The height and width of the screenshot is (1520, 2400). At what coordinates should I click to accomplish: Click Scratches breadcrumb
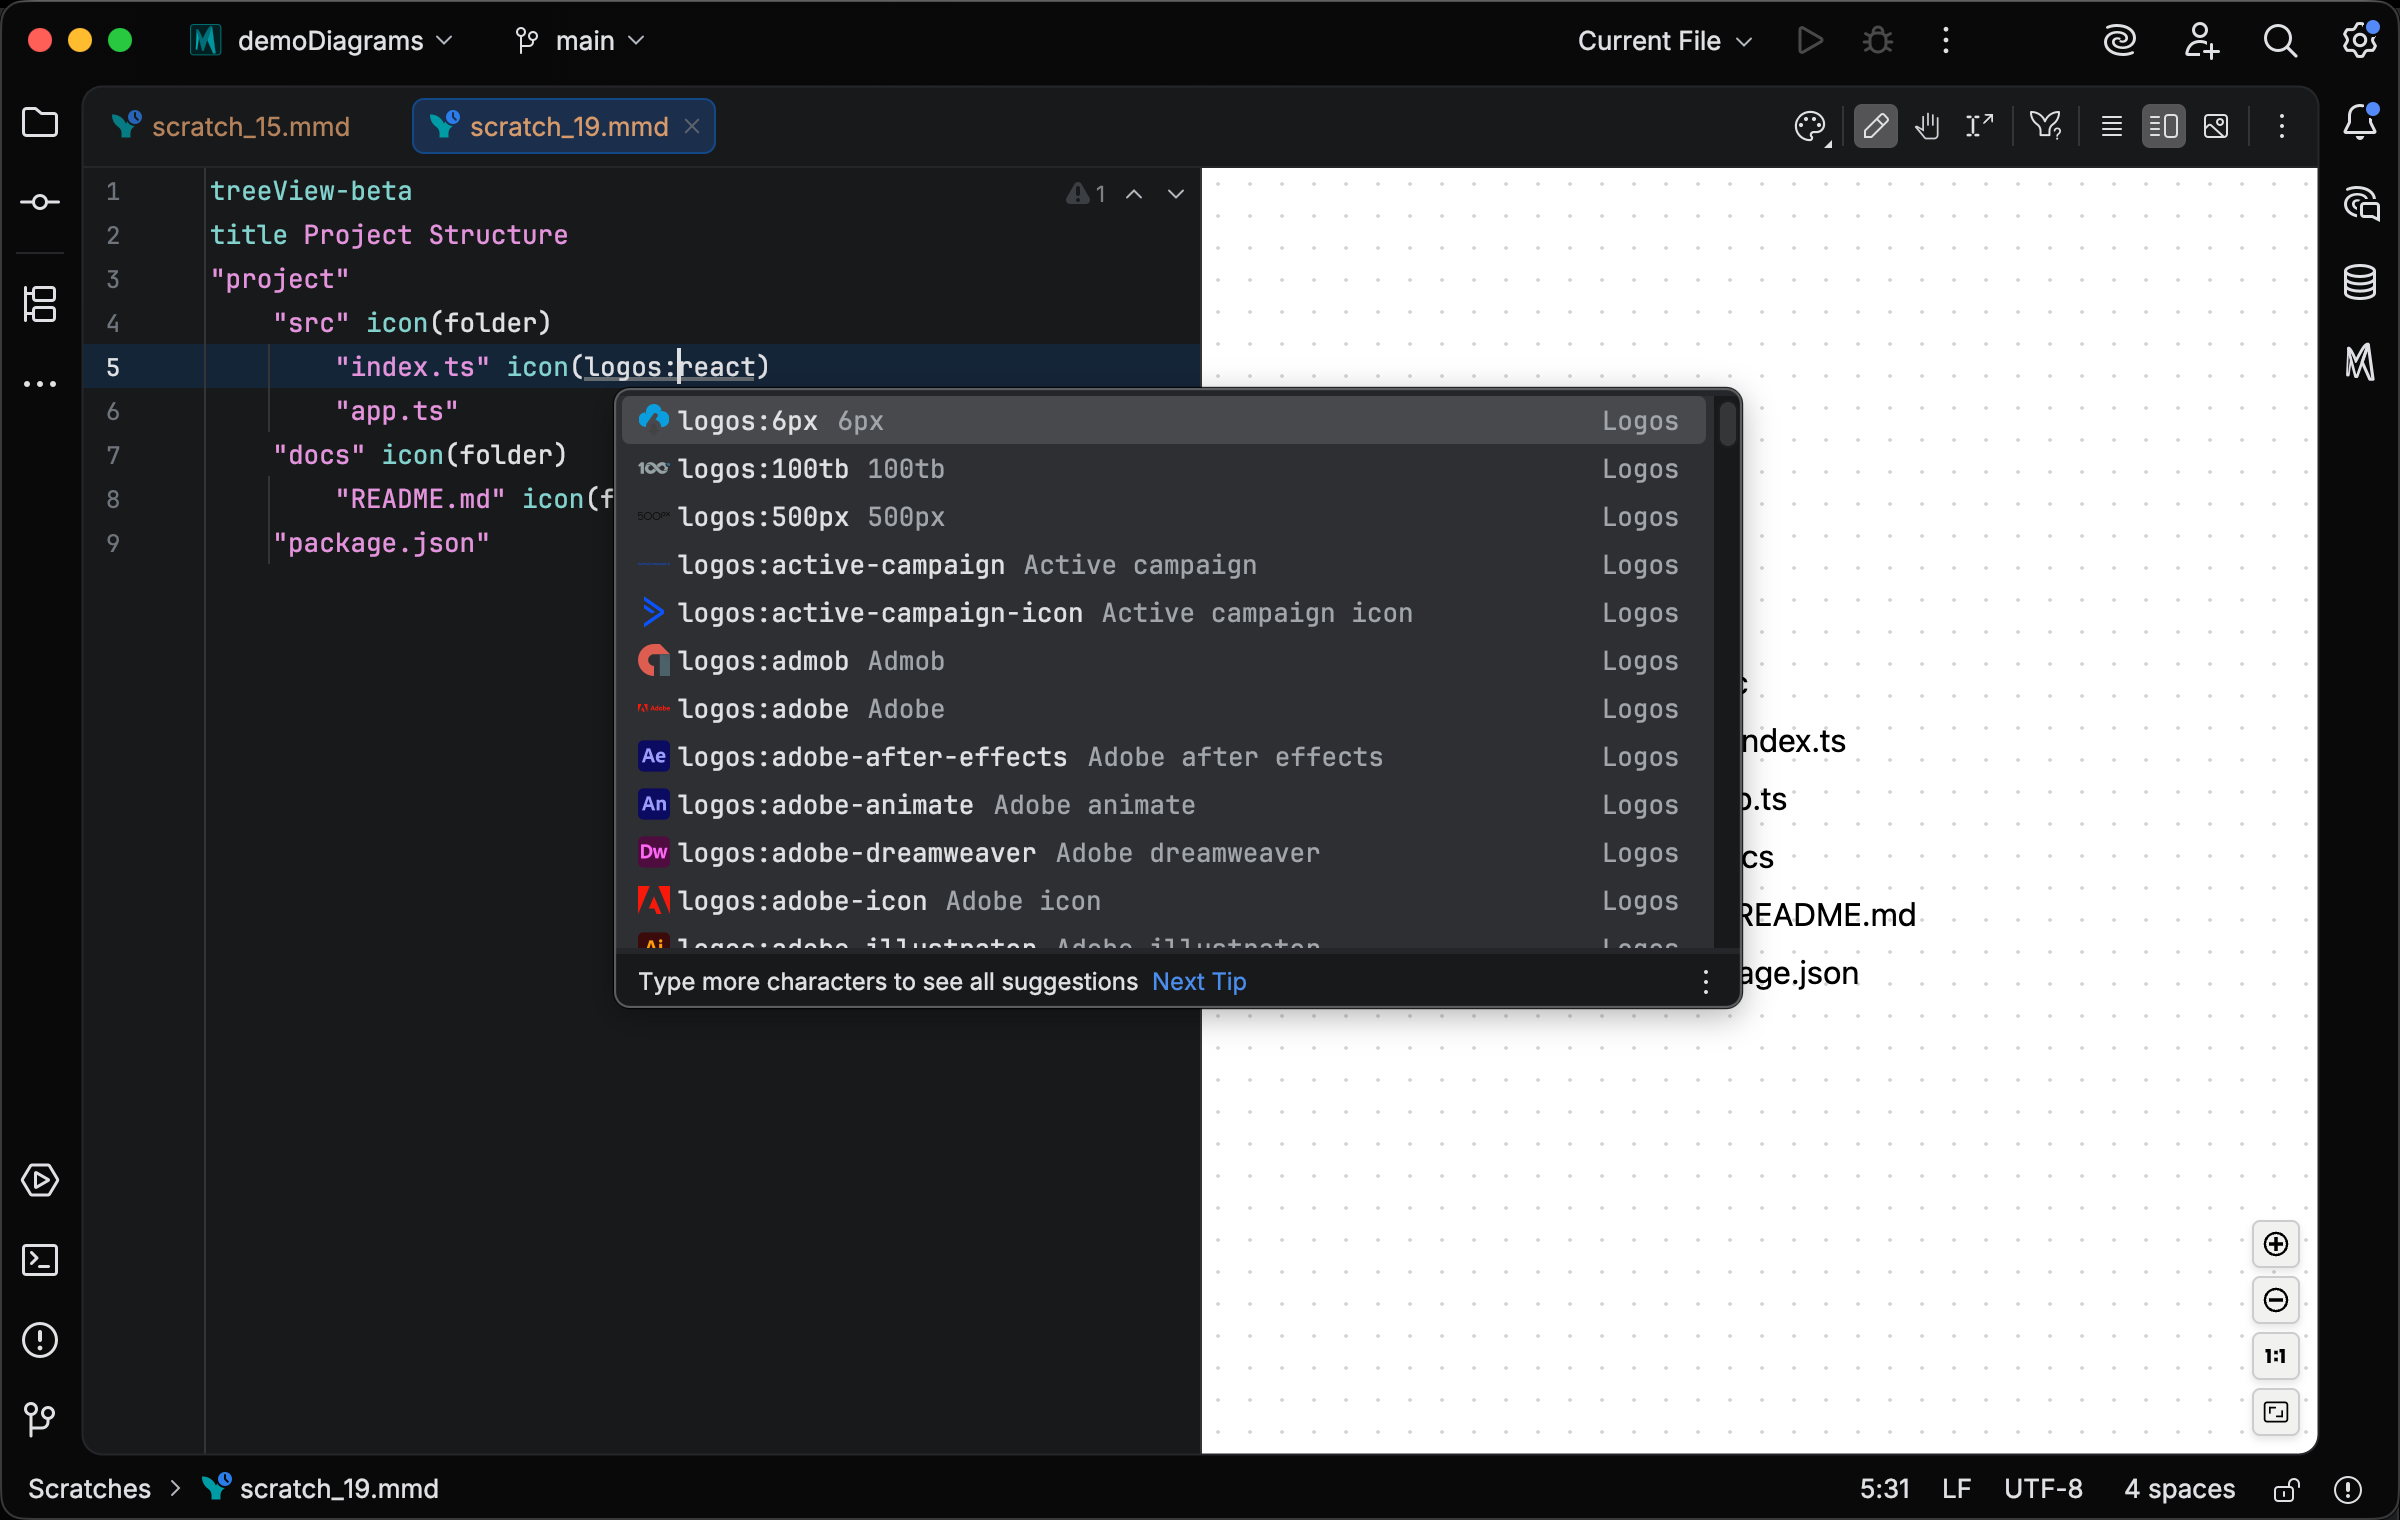tap(90, 1489)
